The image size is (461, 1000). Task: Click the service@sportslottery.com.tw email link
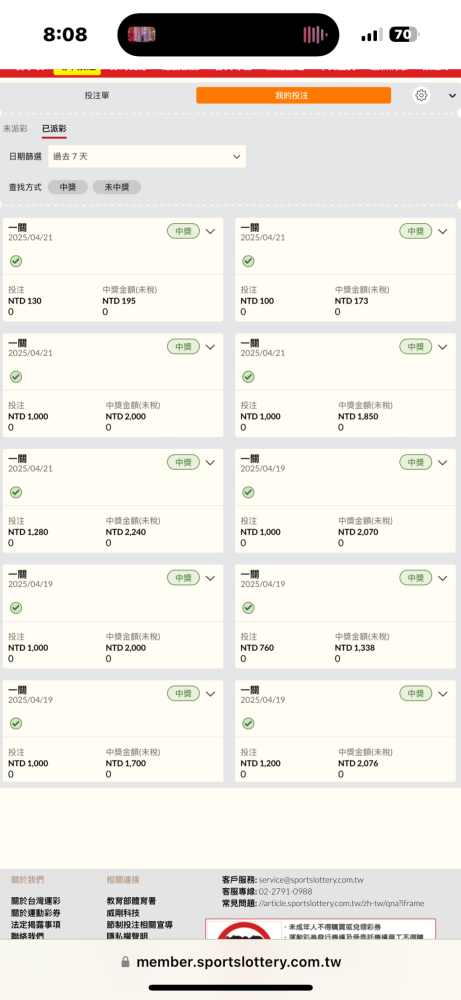point(311,879)
